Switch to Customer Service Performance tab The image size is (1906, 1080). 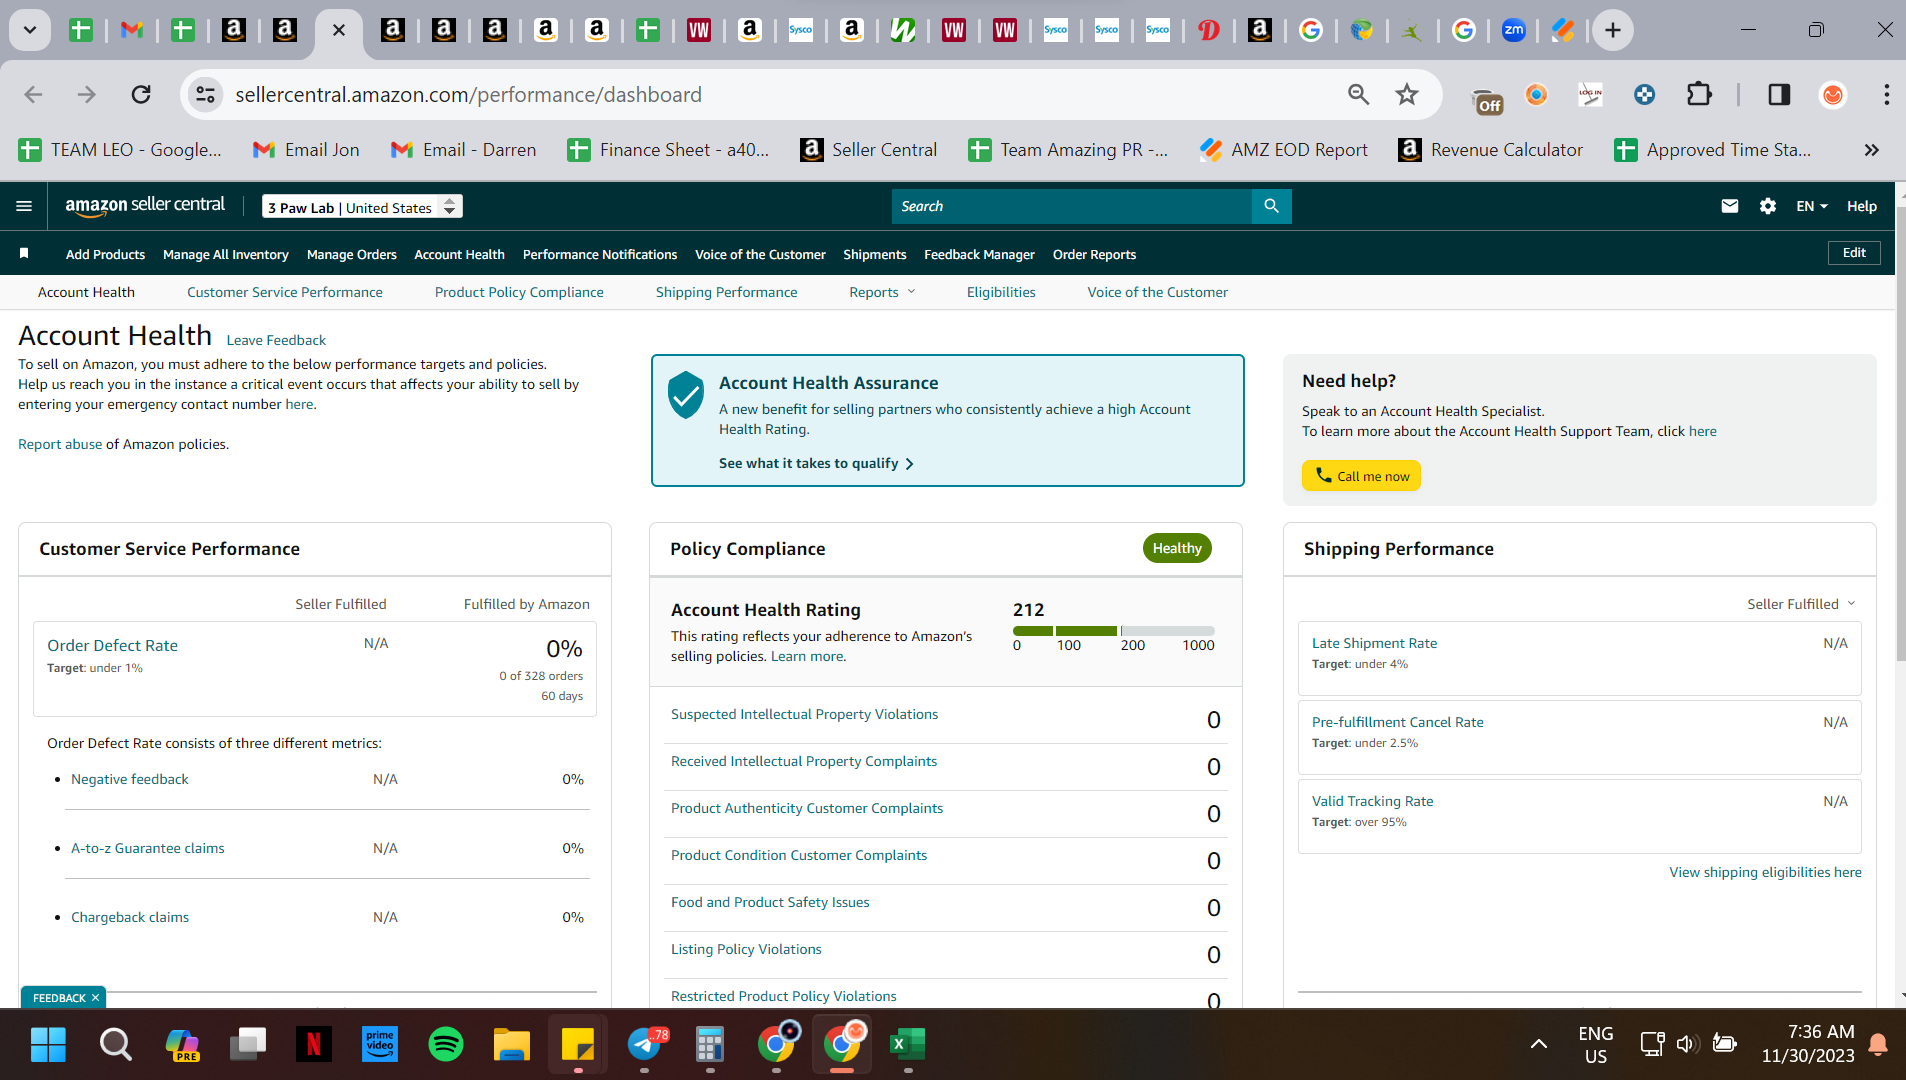coord(285,292)
